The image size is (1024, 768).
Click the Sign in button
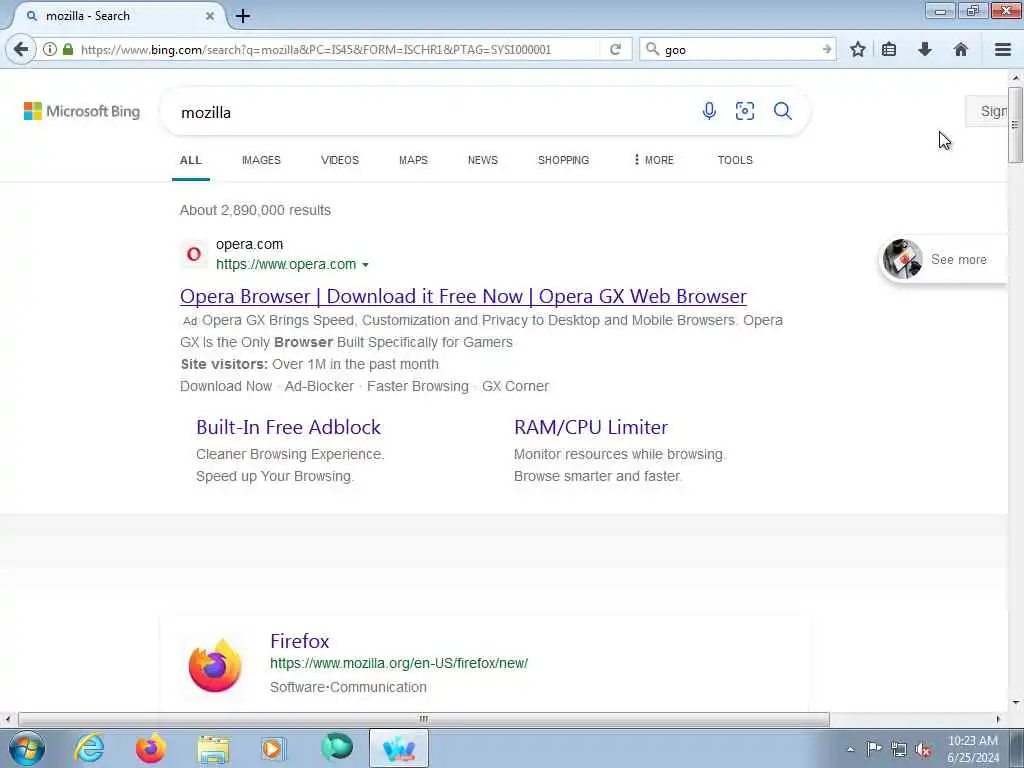(987, 112)
